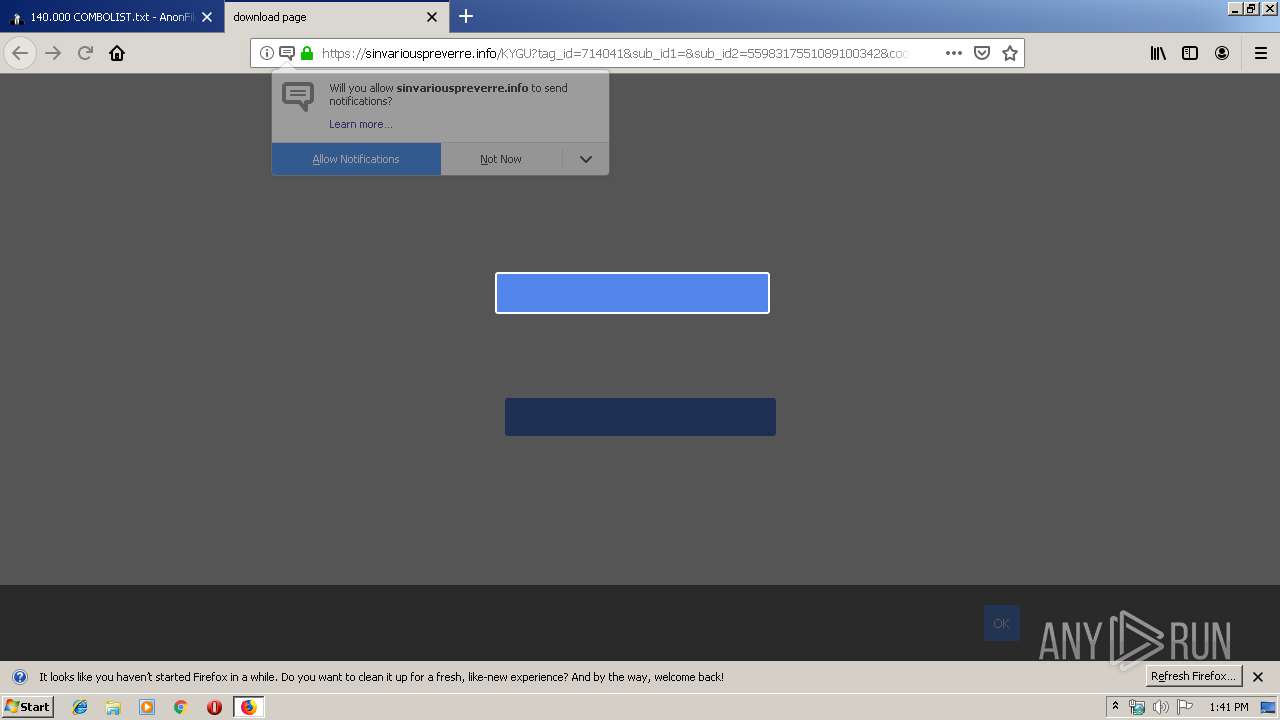Open the volume speaker tray icon
Screen dimensions: 1280x720
click(1160, 707)
